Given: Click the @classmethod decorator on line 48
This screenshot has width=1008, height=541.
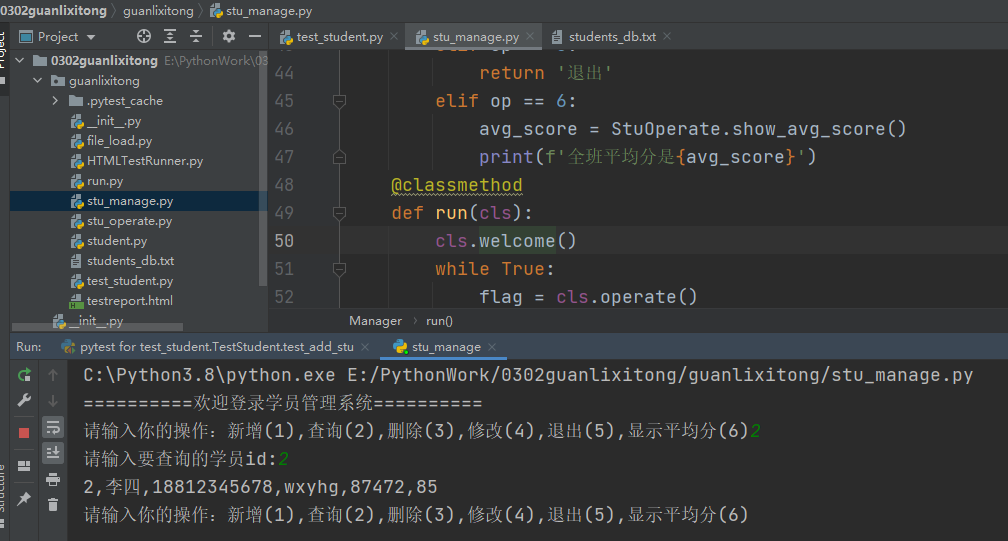Looking at the screenshot, I should (456, 185).
